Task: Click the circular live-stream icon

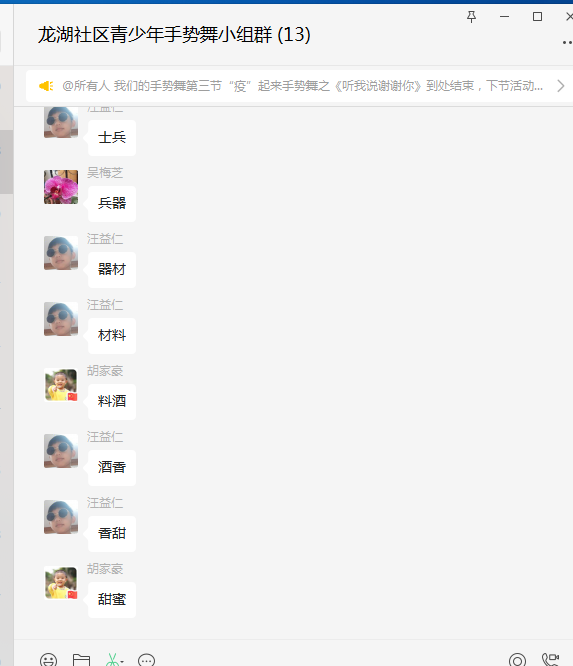Action: [x=517, y=660]
